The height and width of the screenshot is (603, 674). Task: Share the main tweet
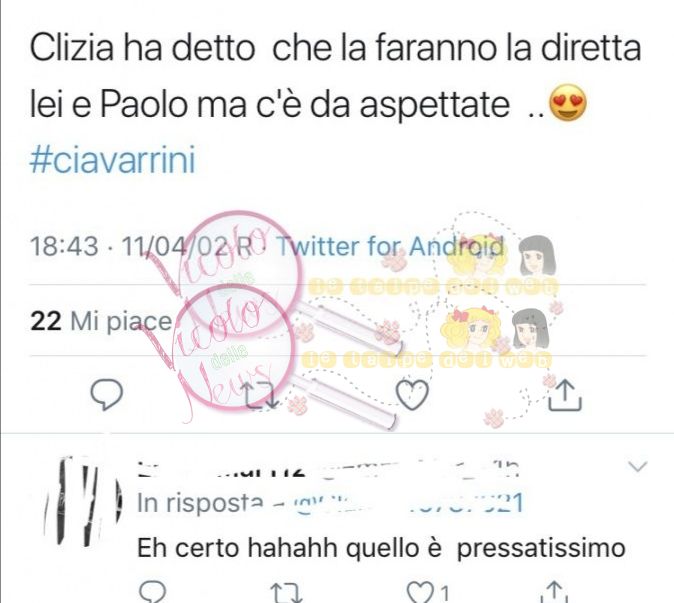point(565,396)
